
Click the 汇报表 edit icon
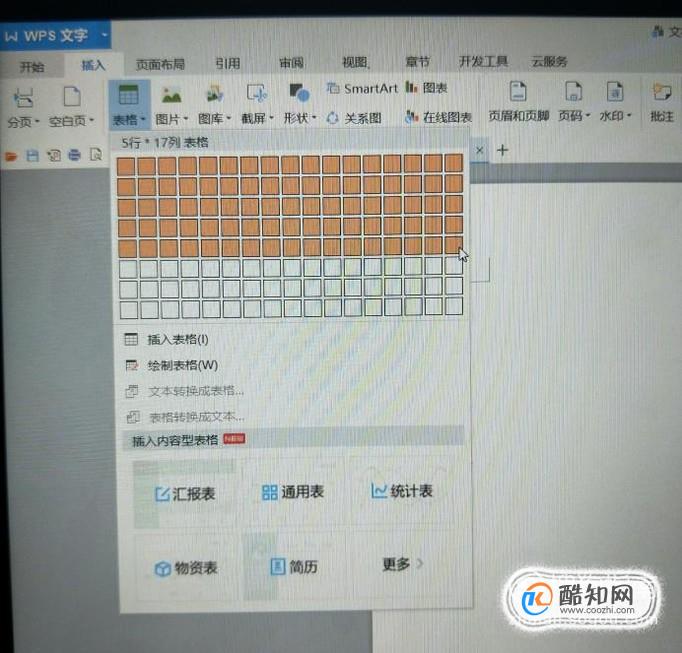click(162, 495)
